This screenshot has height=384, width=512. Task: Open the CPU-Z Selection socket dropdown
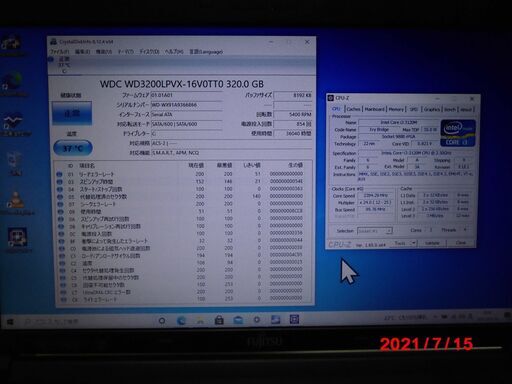point(374,231)
